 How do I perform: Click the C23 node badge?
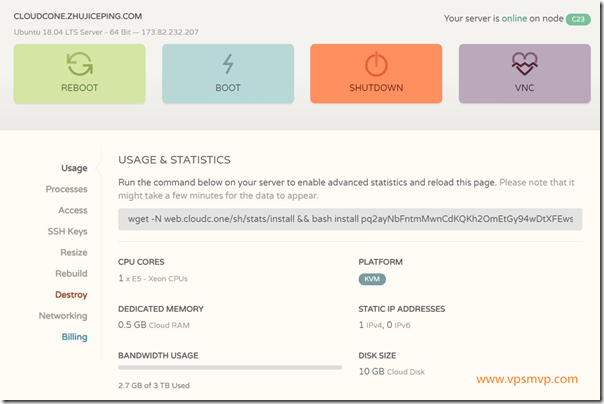(x=578, y=19)
